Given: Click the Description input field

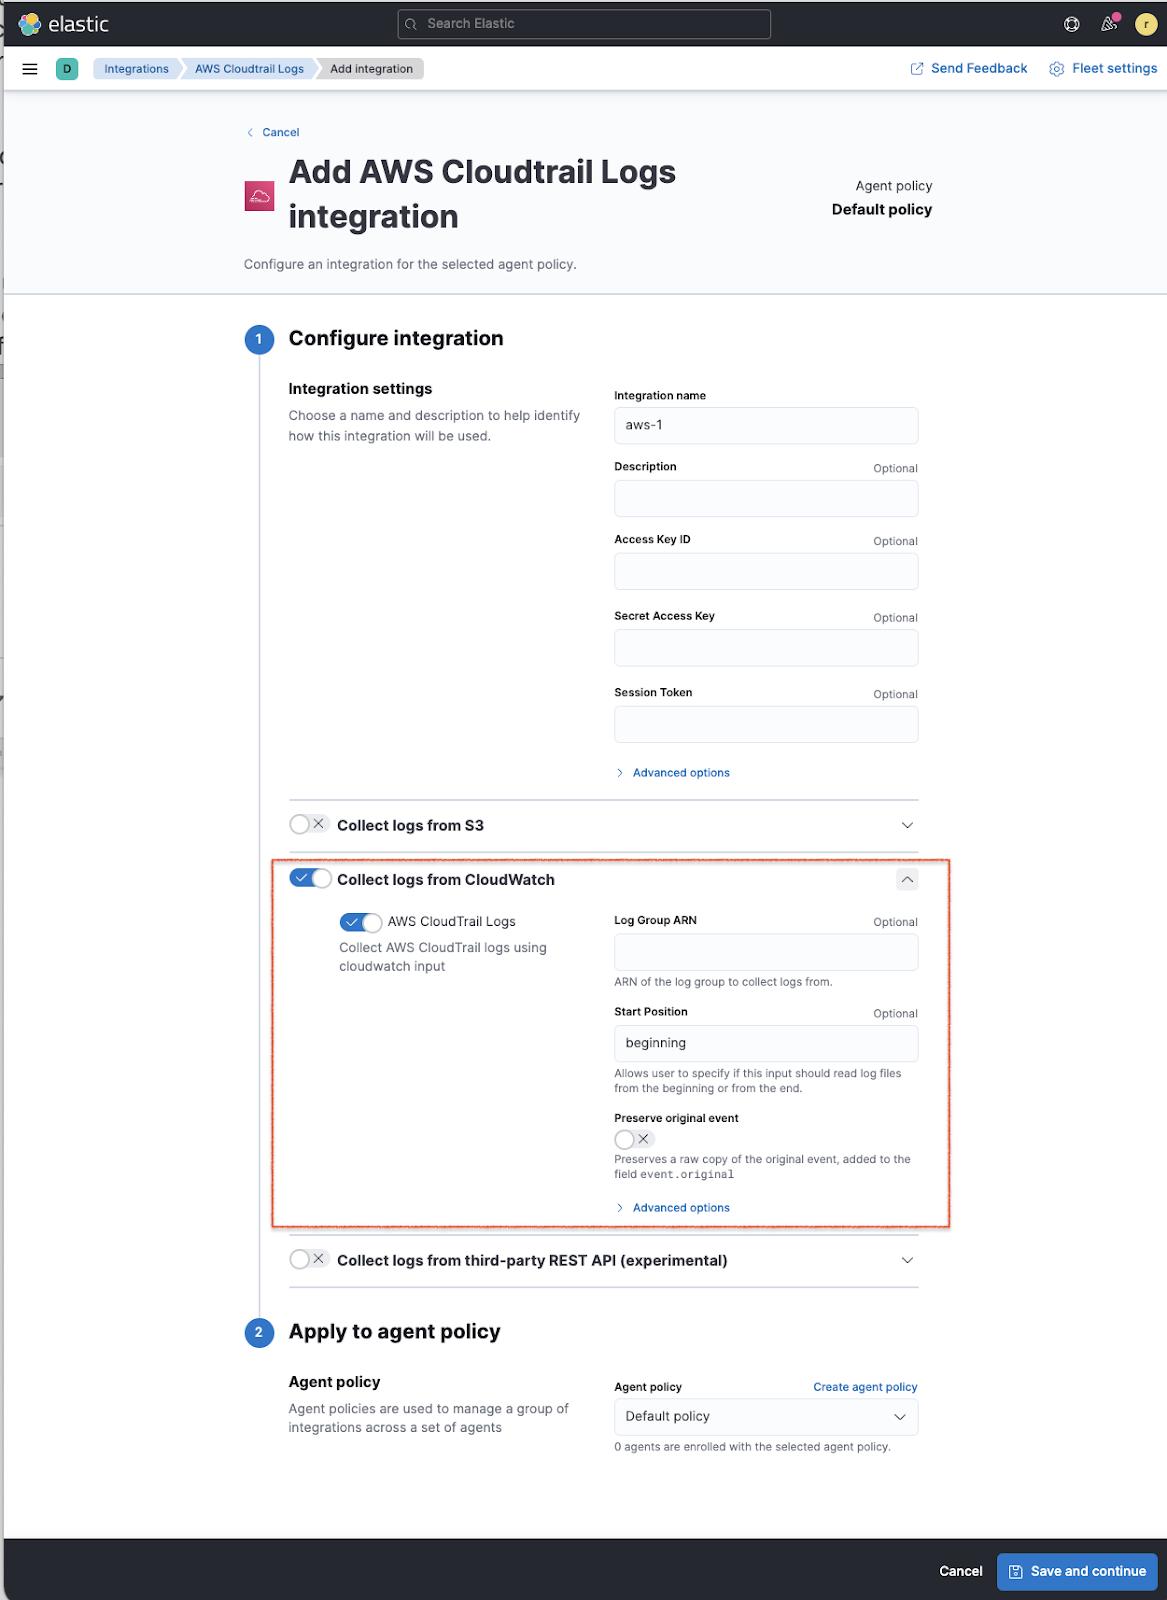Looking at the screenshot, I should (x=765, y=498).
